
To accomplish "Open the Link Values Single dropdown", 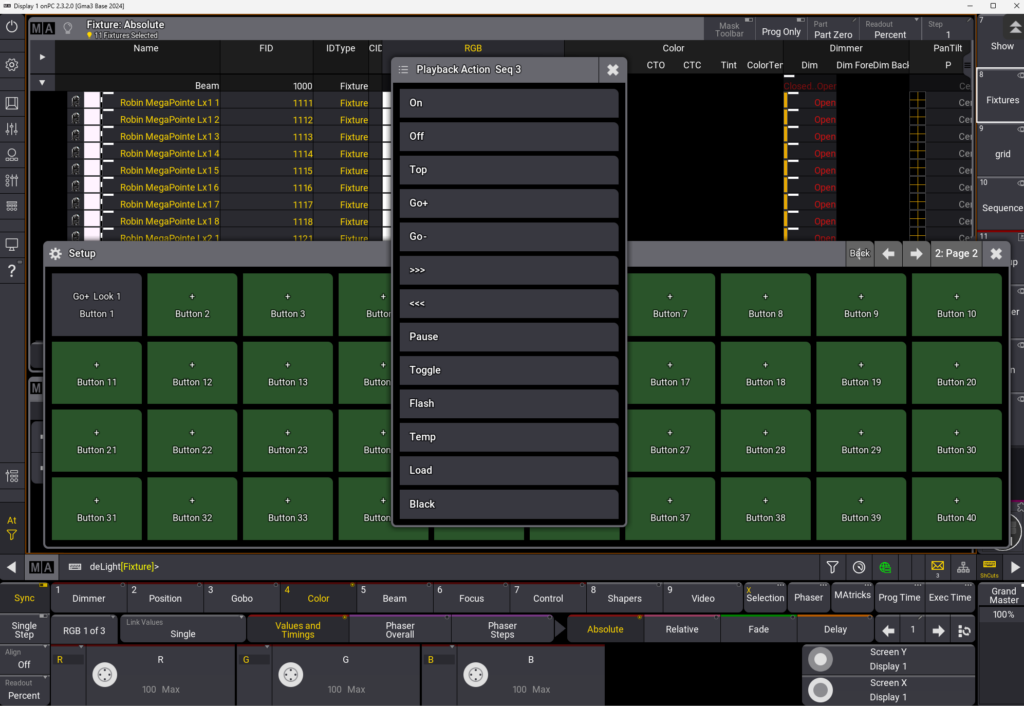I will 183,629.
